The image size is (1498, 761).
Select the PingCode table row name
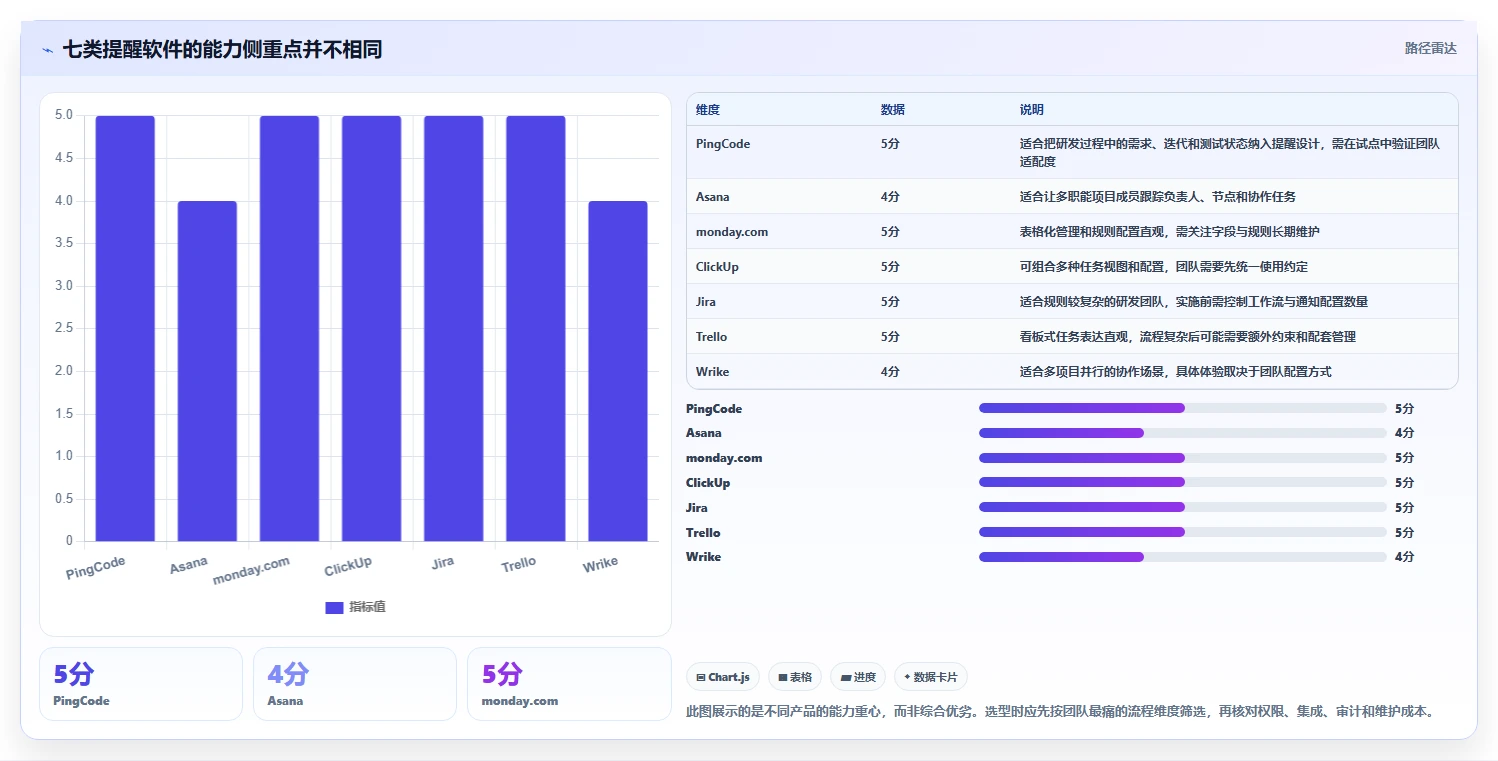[x=723, y=144]
